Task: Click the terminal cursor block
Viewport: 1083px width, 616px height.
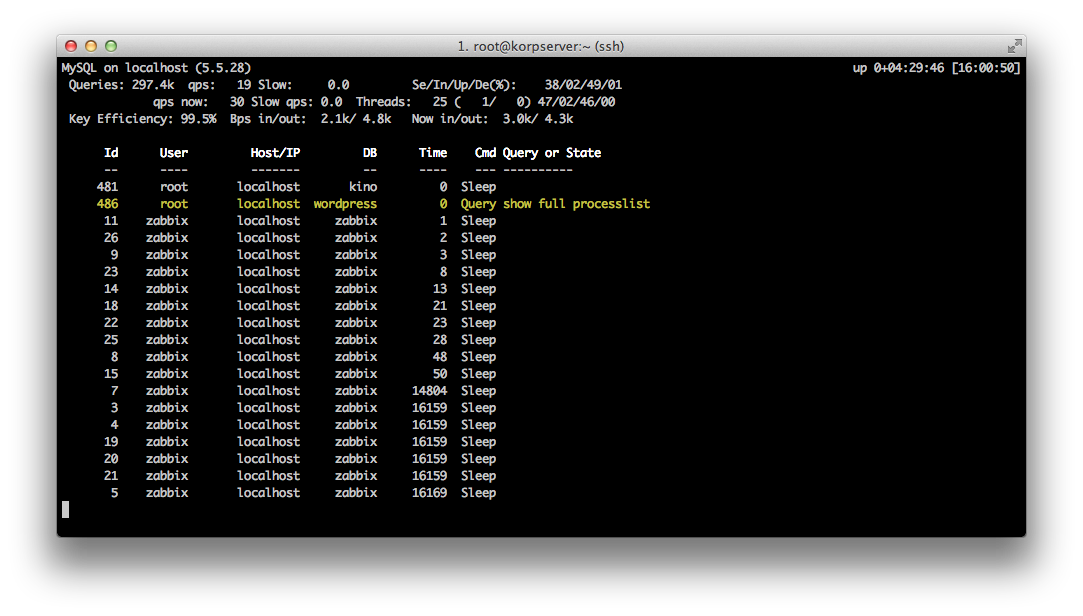Action: point(65,509)
